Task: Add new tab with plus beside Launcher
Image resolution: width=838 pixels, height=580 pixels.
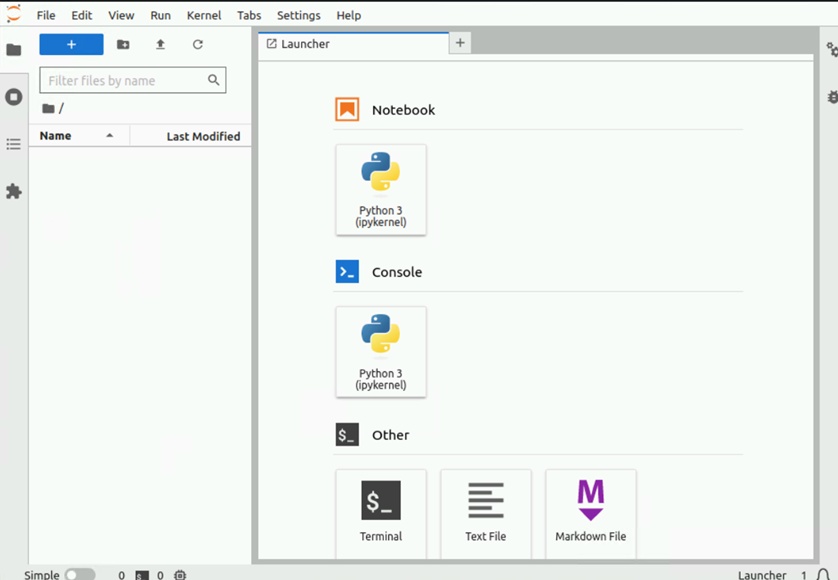Action: coord(460,43)
